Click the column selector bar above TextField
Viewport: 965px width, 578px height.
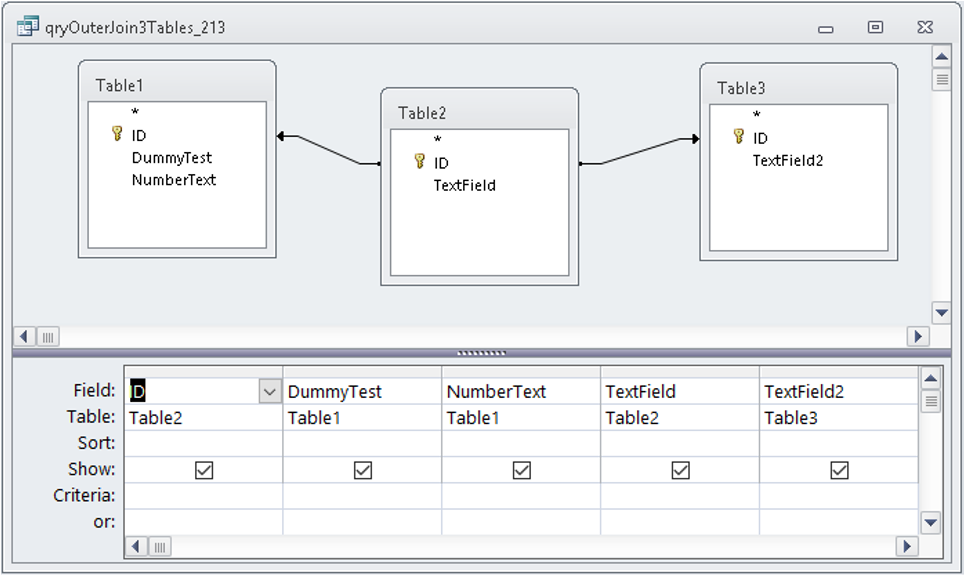[680, 372]
